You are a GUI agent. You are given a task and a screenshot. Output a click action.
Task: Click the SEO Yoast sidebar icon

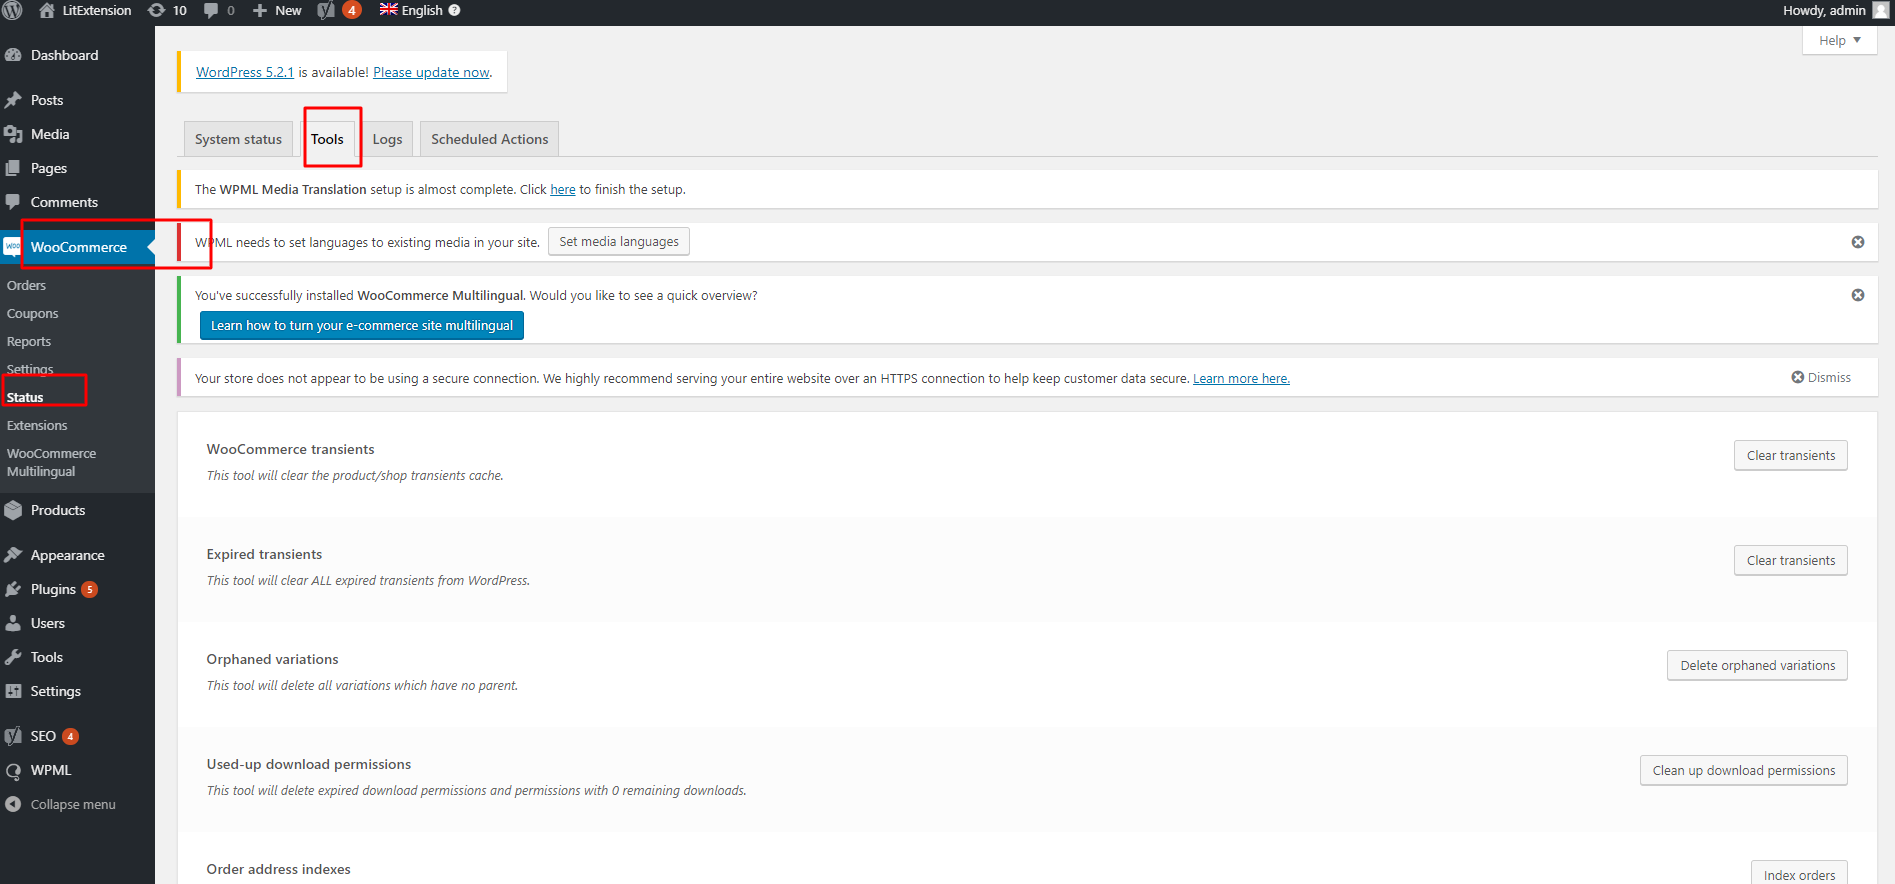pyautogui.click(x=13, y=736)
